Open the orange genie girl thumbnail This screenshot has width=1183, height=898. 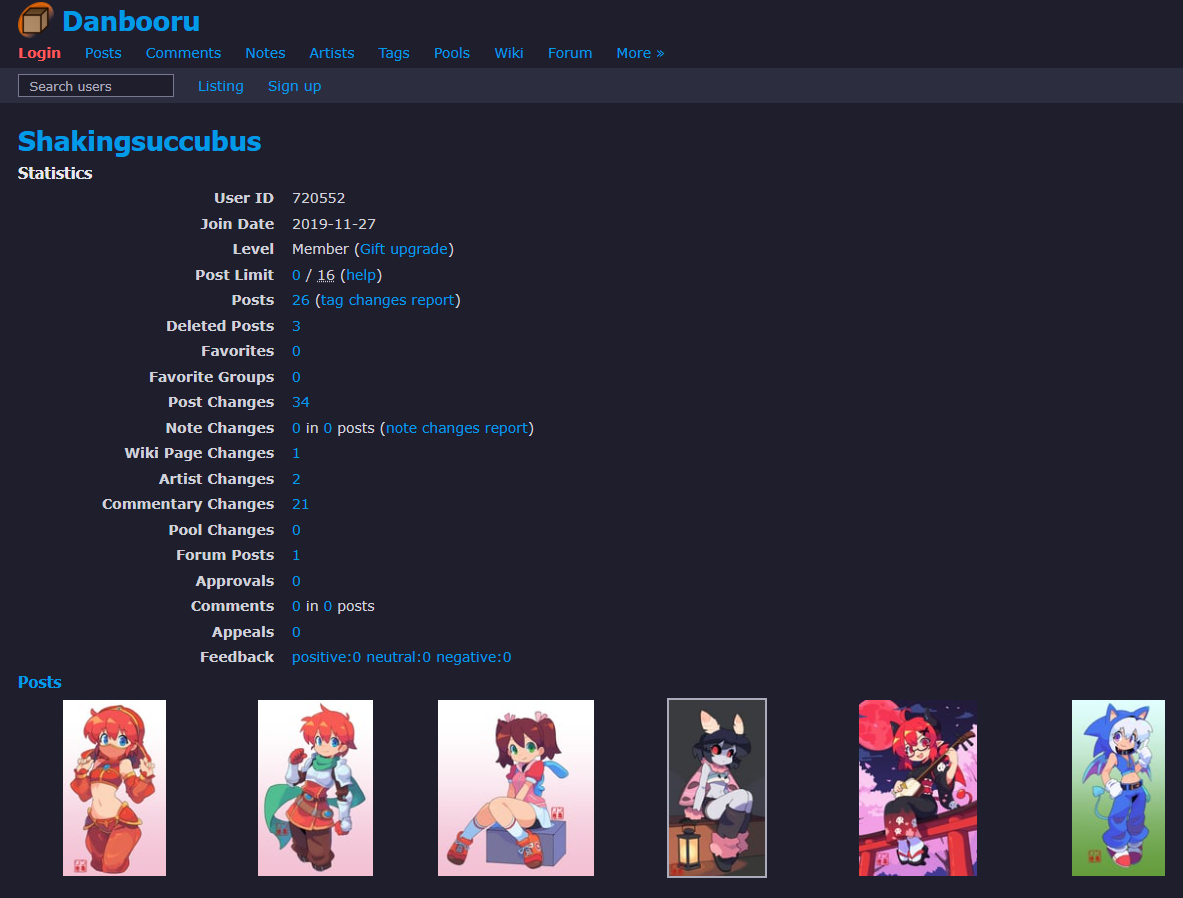[x=114, y=788]
